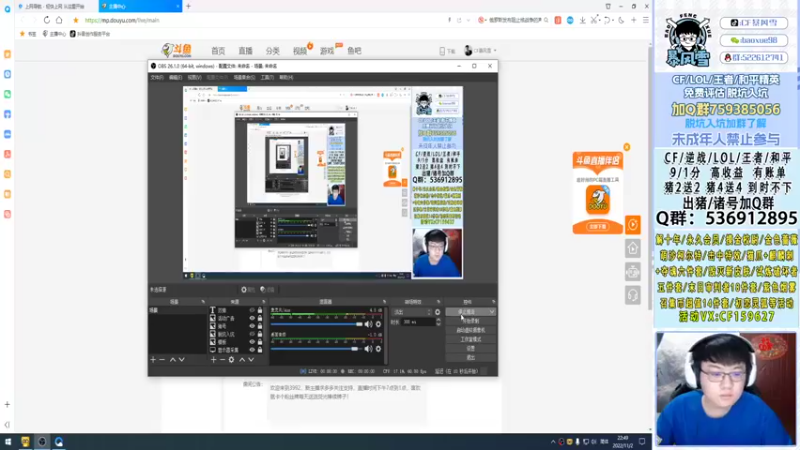Viewport: 800px width, 450px height.
Task: Open the notification center on the taskbar
Action: pos(642,442)
